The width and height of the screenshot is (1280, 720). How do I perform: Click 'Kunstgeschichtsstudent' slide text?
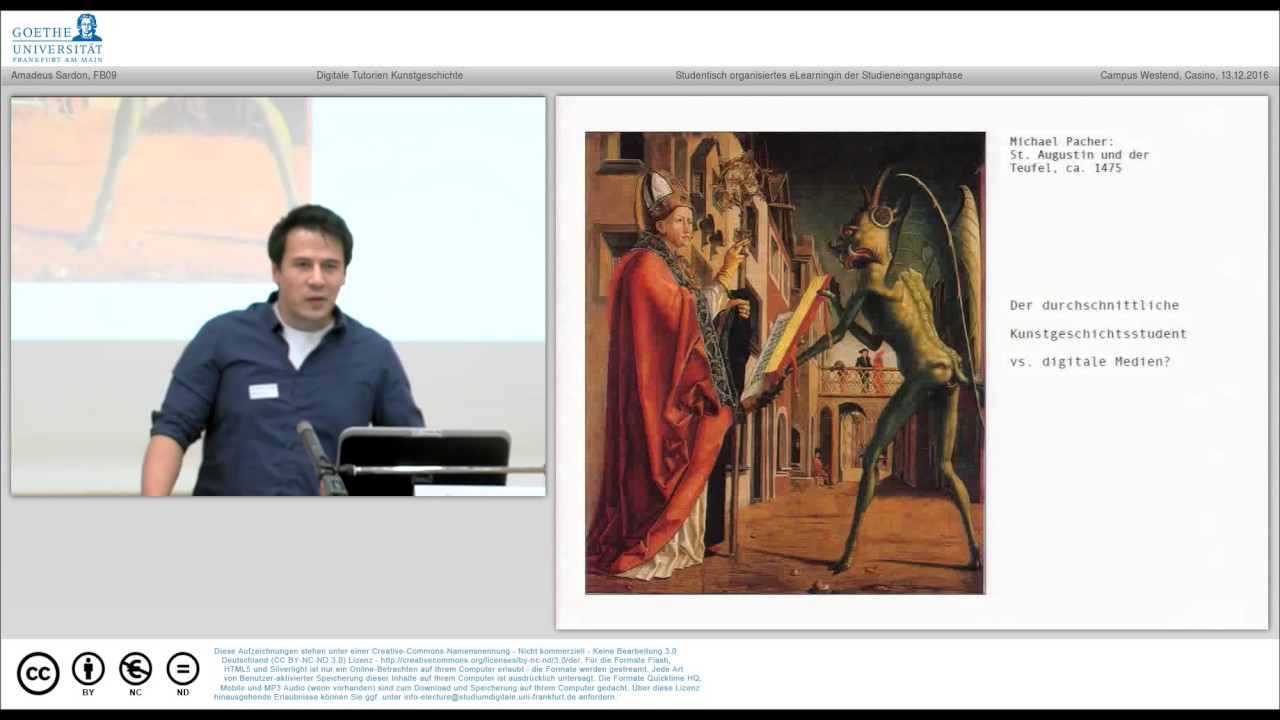coord(1098,333)
